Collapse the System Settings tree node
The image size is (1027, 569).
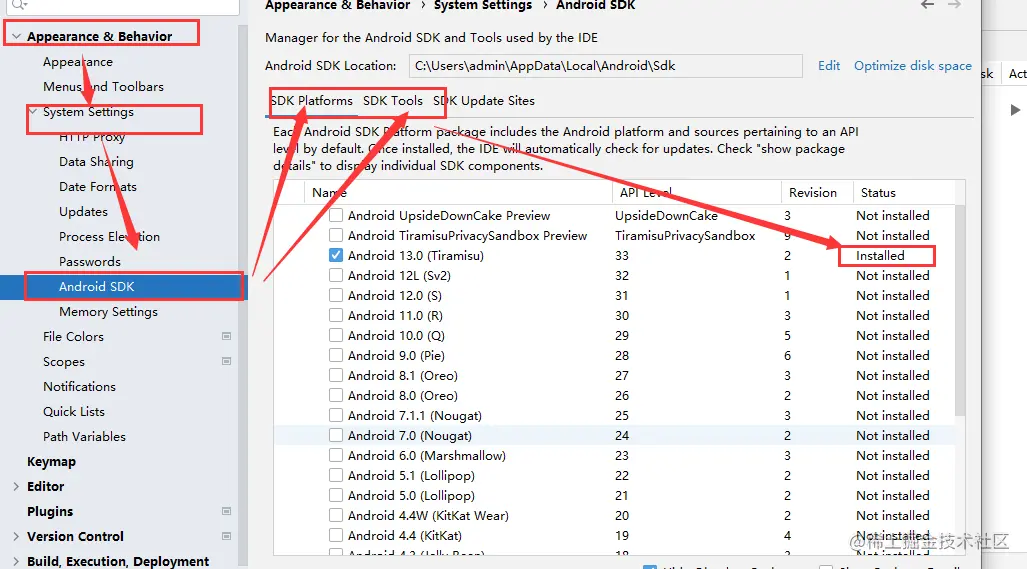point(33,112)
